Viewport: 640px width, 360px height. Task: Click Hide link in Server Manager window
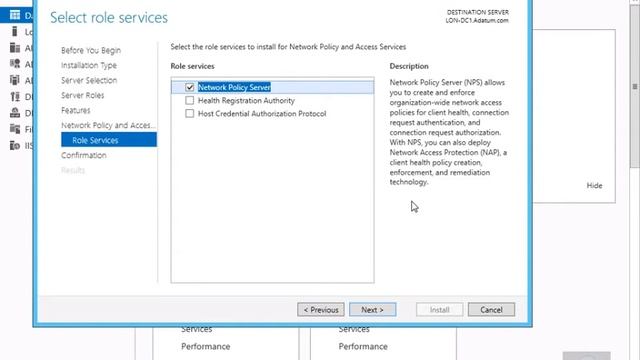[x=594, y=185]
